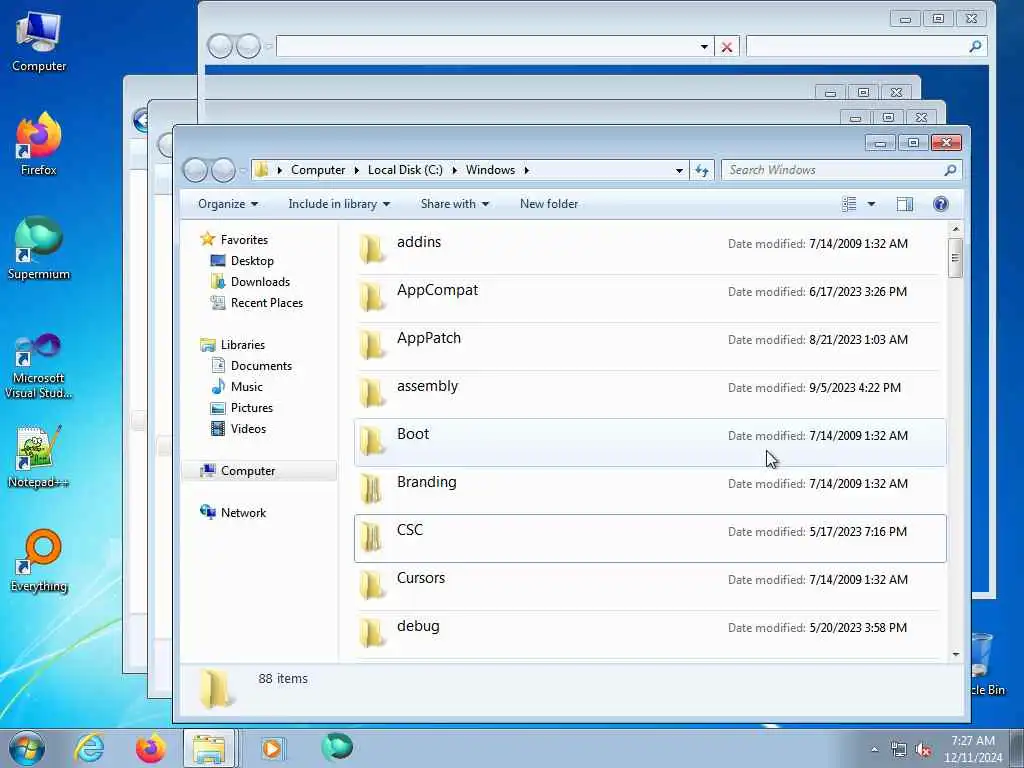Open Microsoft Visual Studio desktop shortcut
Viewport: 1024px width, 768px height.
(39, 366)
